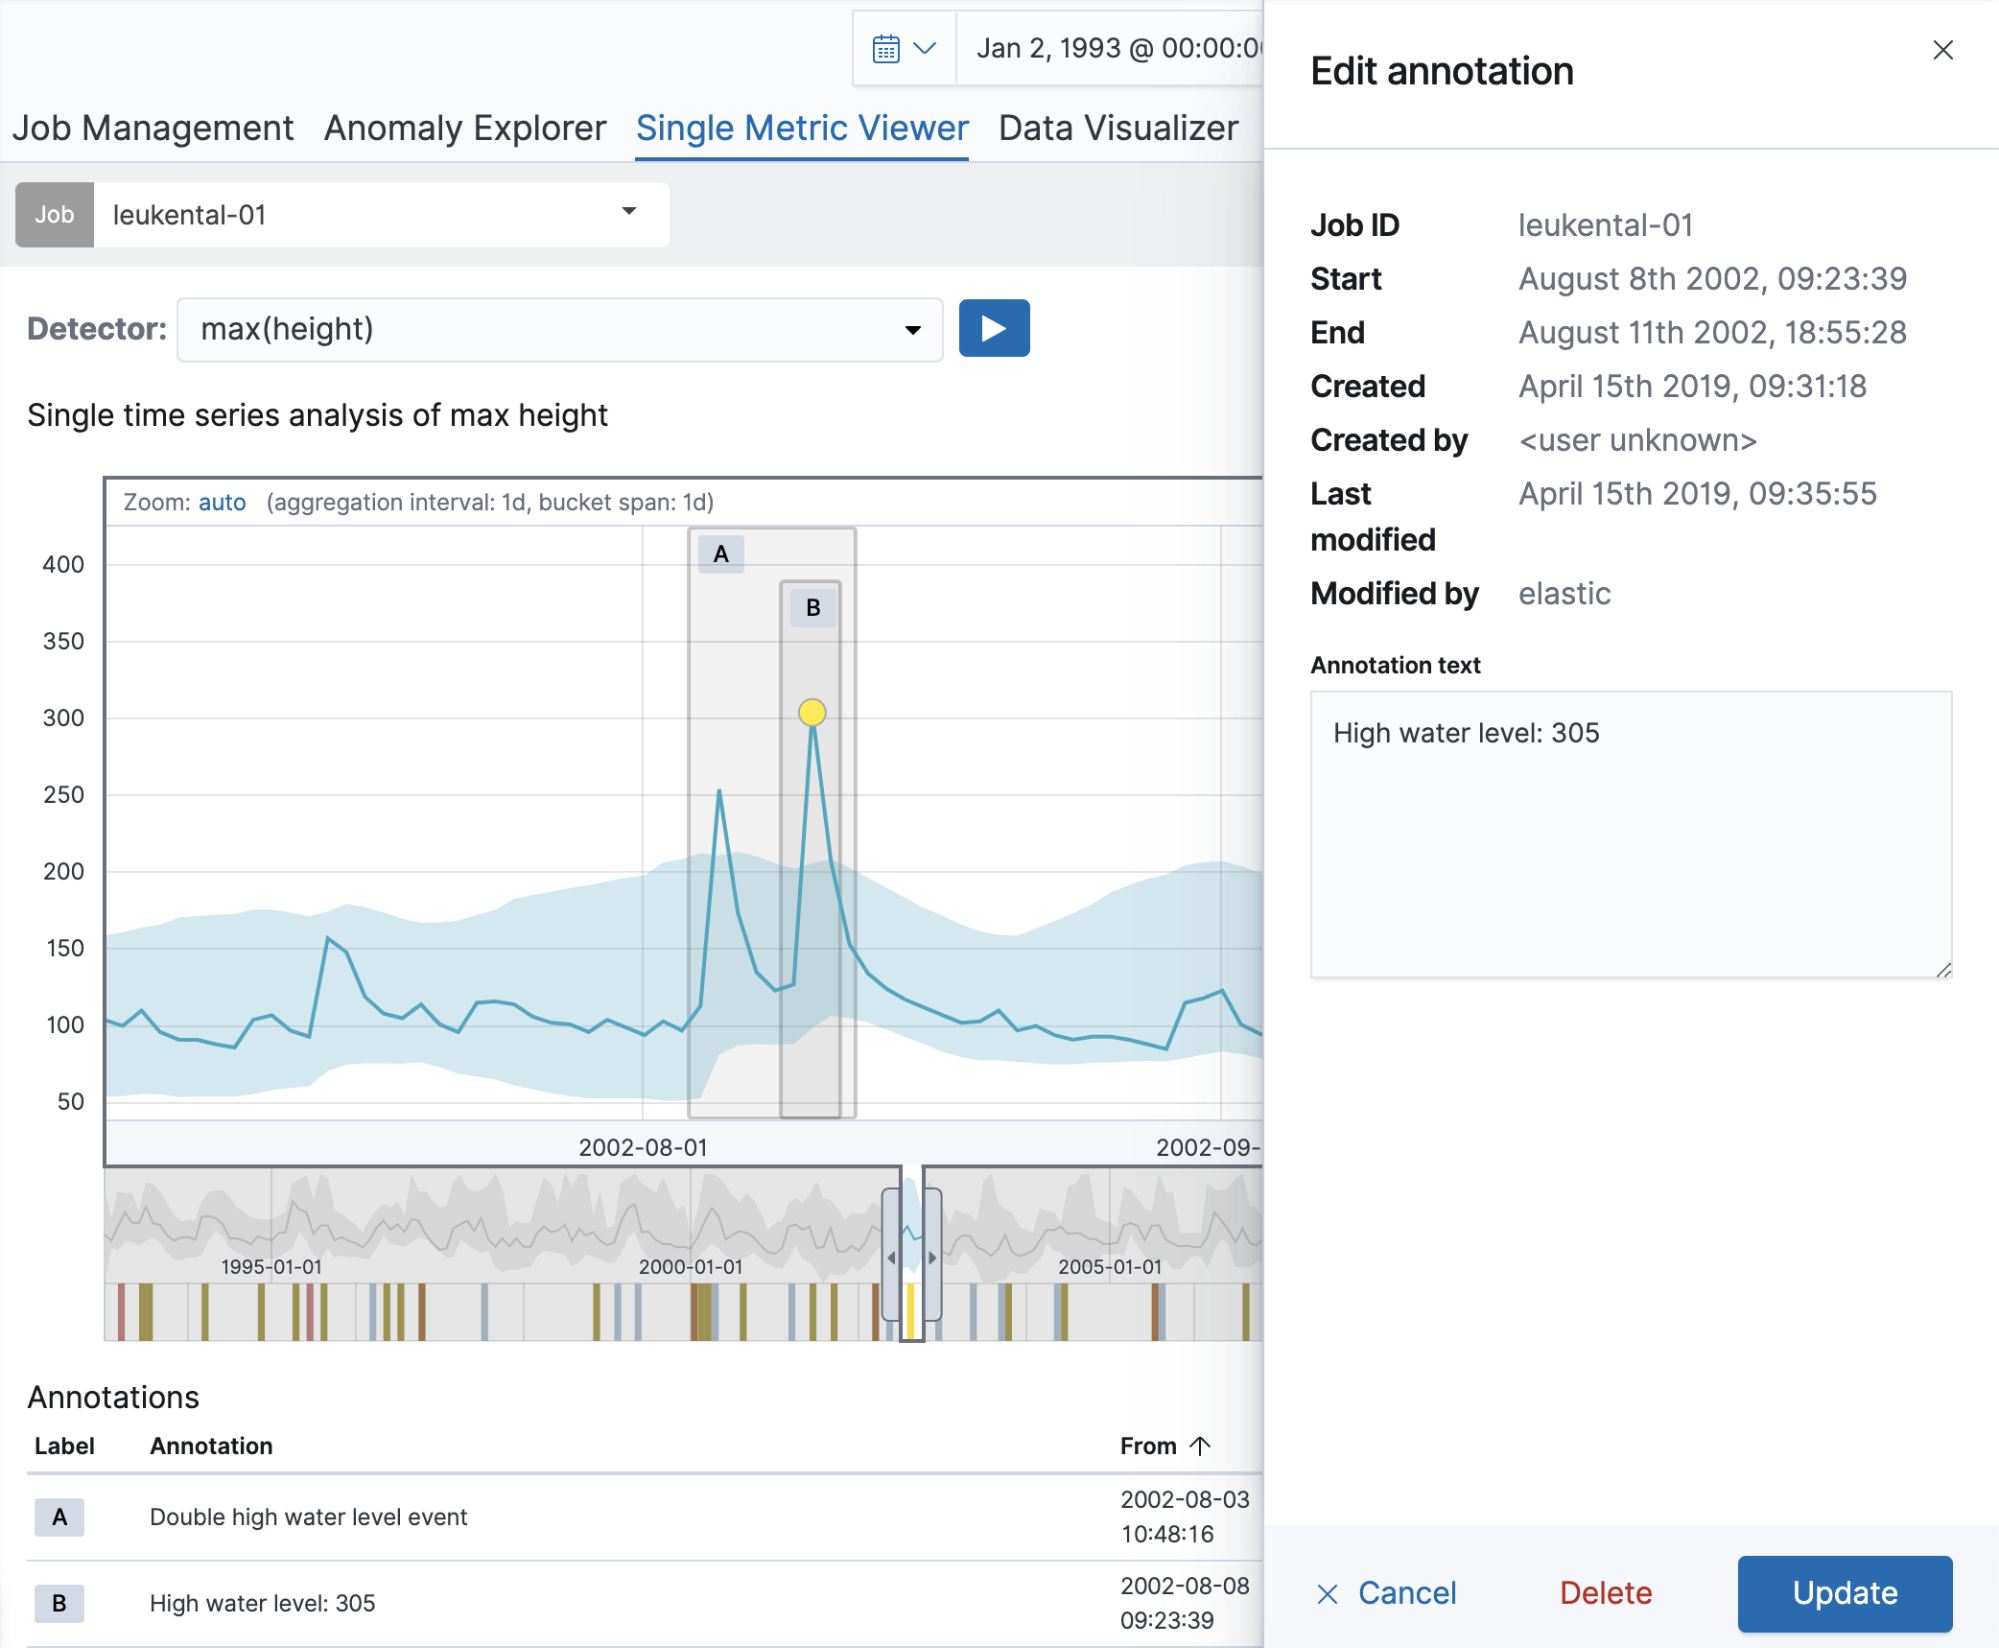Click the blue play forecast button
Screen dimensions: 1999x1648
pyautogui.click(x=993, y=328)
